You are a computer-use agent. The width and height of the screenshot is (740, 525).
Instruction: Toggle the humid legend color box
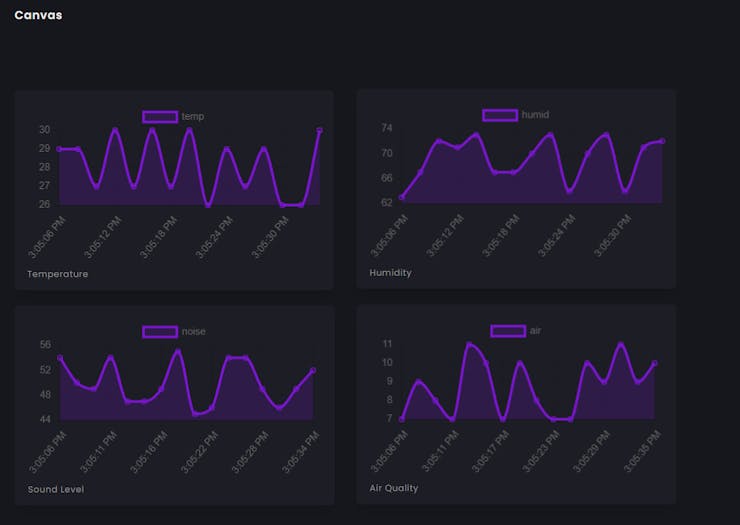[x=500, y=115]
